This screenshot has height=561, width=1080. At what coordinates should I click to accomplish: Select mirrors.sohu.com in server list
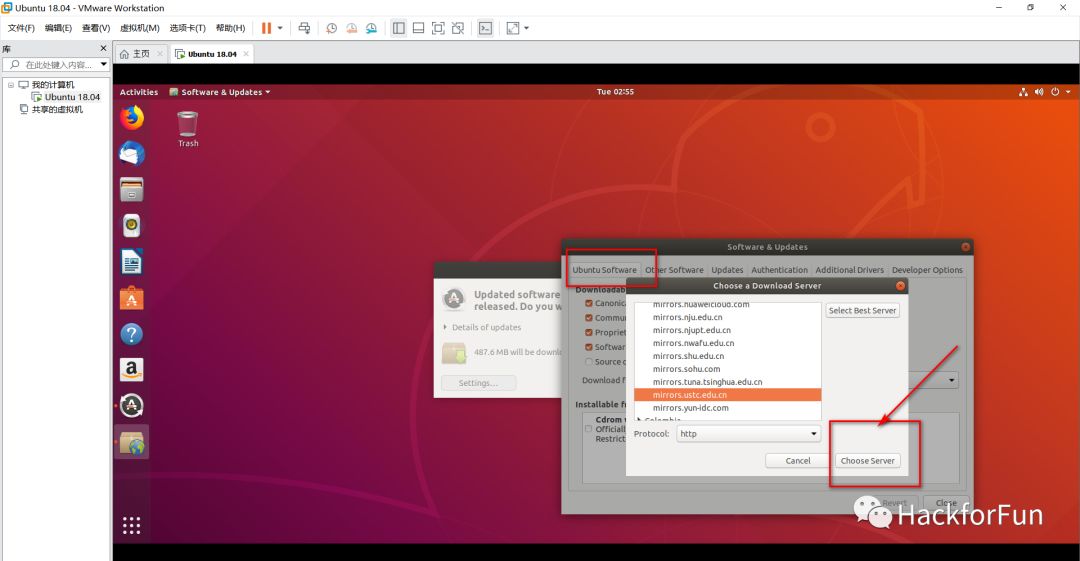click(x=727, y=369)
